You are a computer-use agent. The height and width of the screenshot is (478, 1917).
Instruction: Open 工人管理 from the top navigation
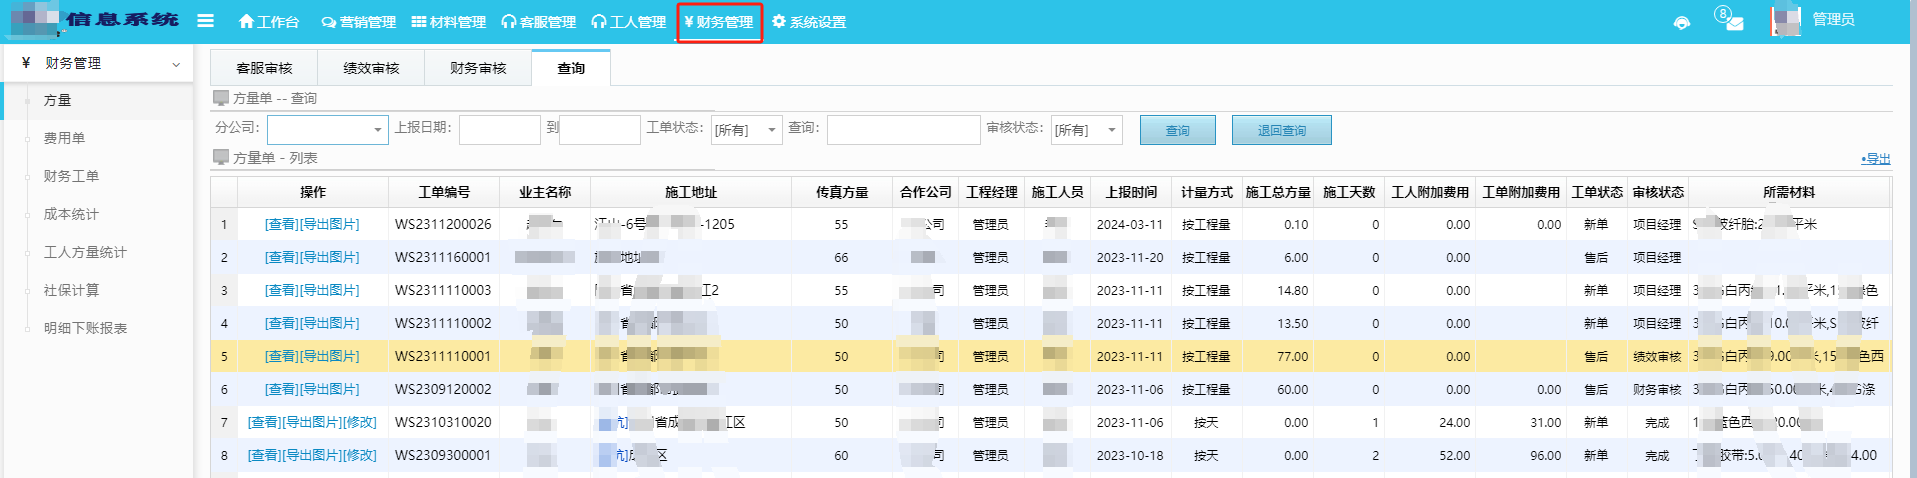point(628,22)
